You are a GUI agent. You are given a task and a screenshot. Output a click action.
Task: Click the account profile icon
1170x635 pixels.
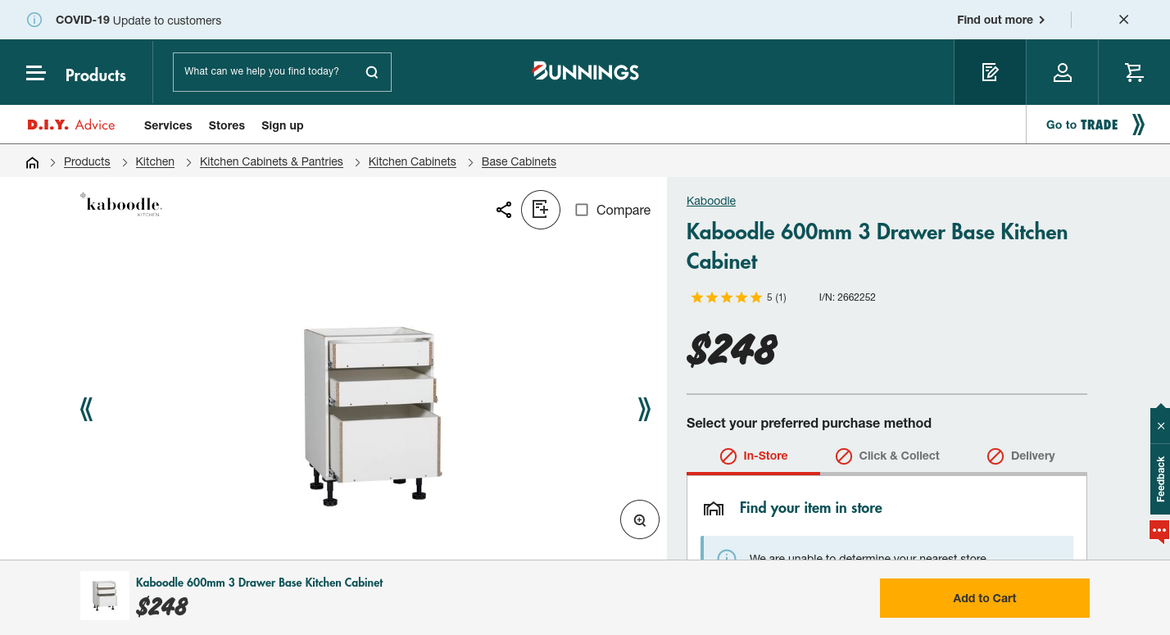pyautogui.click(x=1062, y=72)
